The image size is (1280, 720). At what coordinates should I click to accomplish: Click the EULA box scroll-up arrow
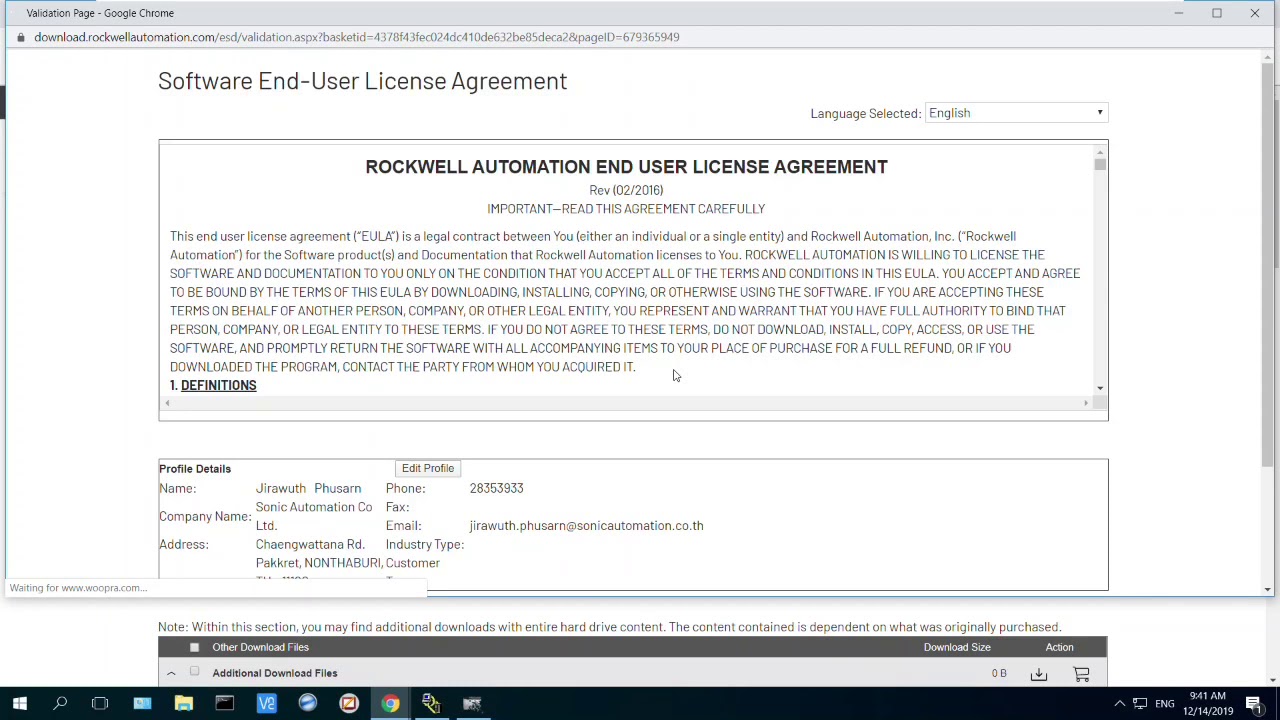click(1100, 151)
